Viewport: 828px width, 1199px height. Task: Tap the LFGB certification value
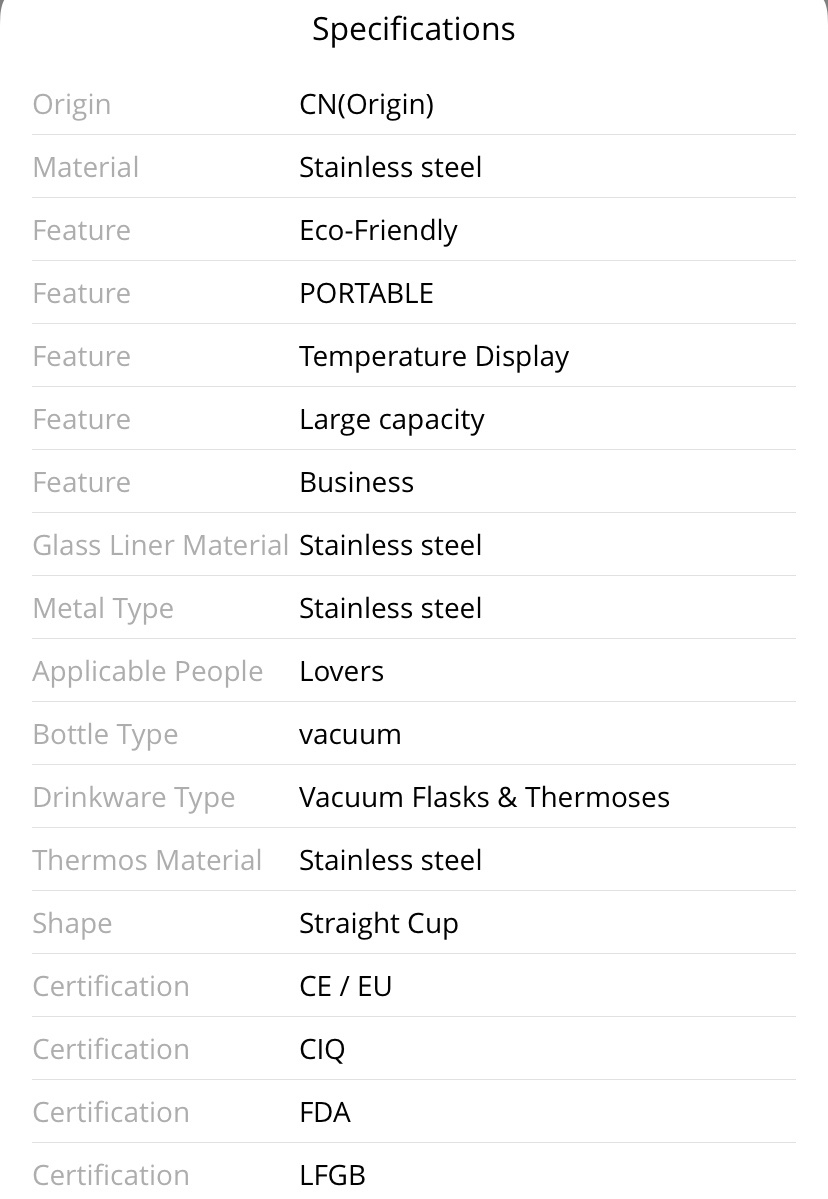coord(333,1175)
